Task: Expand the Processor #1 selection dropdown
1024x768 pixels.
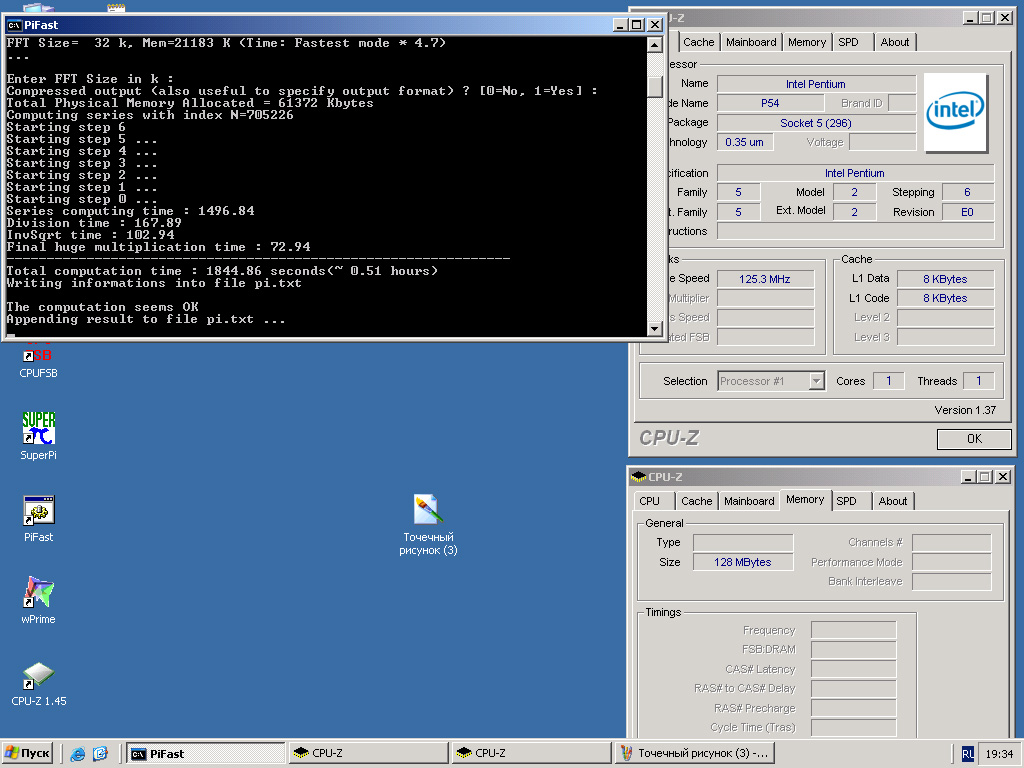Action: coord(816,381)
